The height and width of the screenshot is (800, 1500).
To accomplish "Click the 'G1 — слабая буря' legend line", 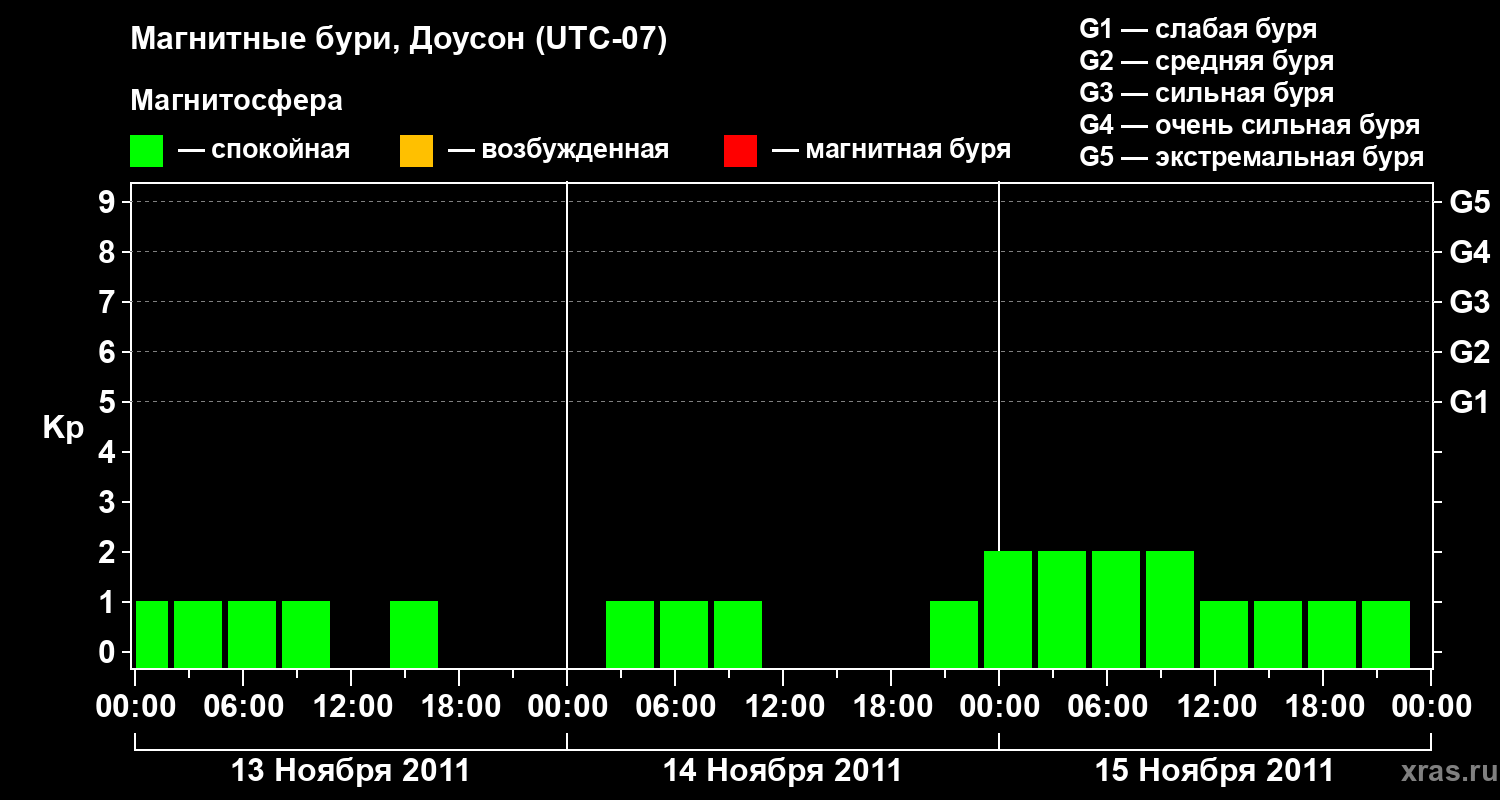I will point(1198,29).
